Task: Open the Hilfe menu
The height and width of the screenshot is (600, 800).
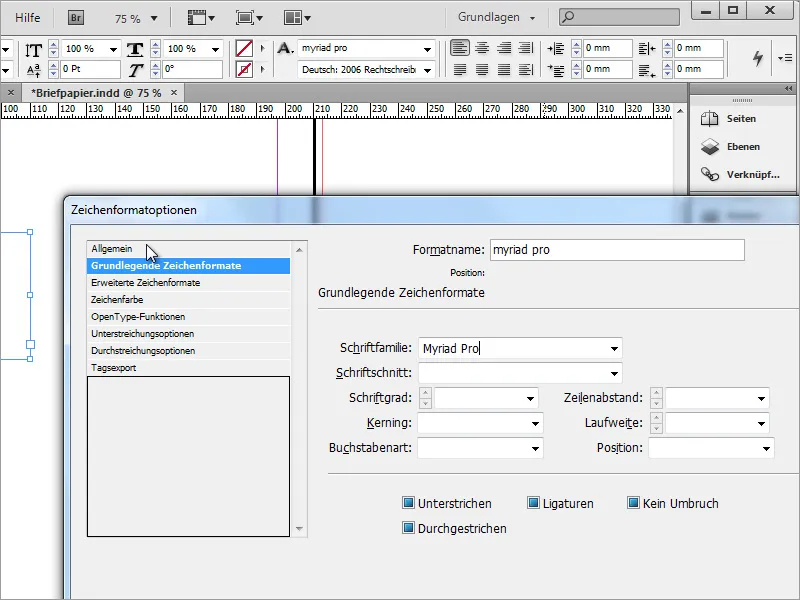Action: 28,18
